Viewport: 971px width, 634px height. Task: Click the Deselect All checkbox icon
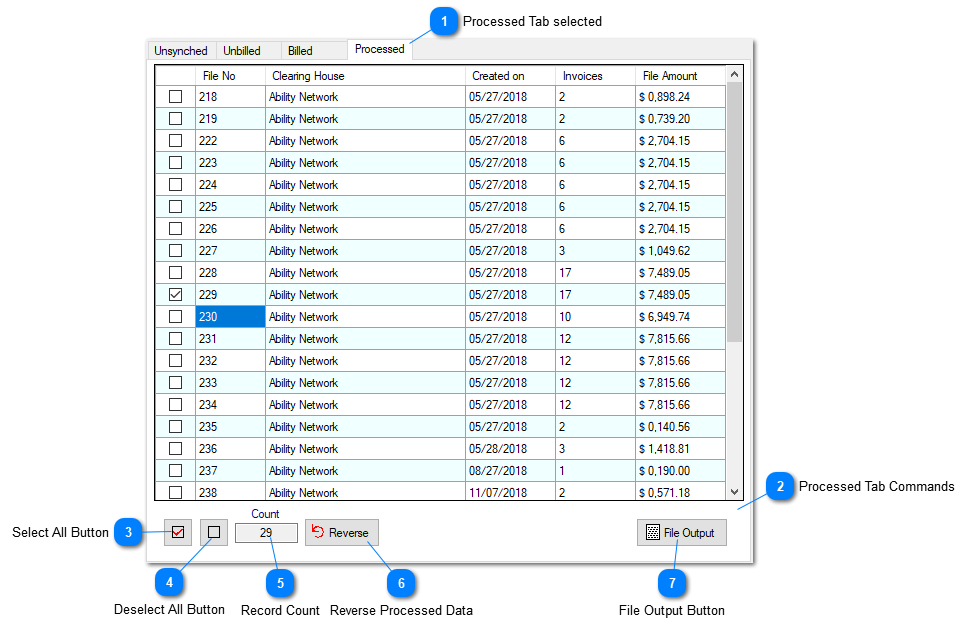click(212, 532)
